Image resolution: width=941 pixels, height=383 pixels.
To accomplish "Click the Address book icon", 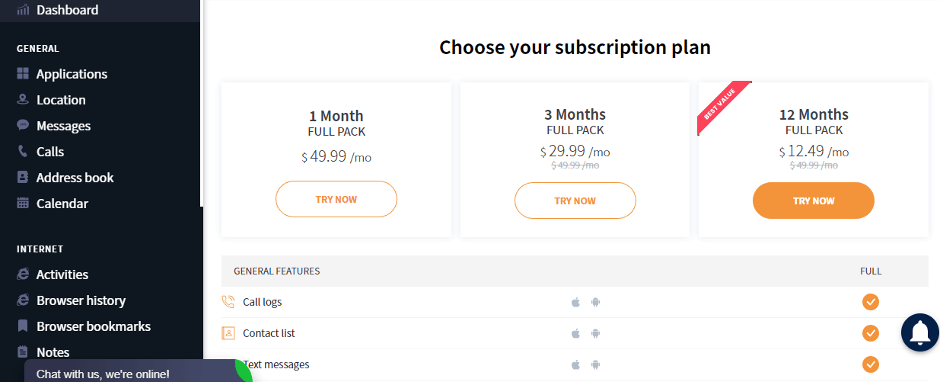I will pos(23,177).
